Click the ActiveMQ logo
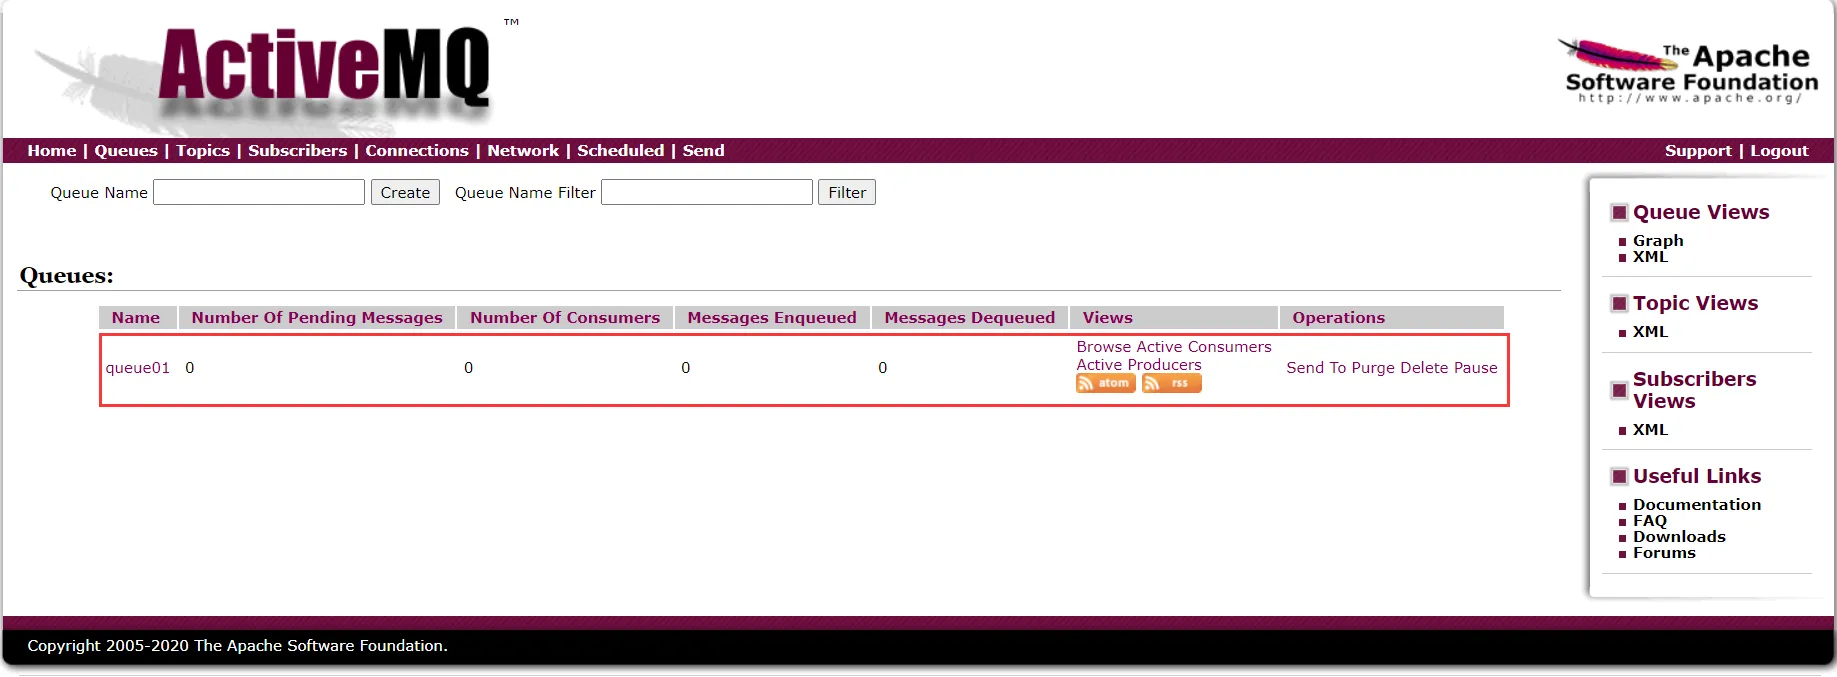 [x=324, y=68]
